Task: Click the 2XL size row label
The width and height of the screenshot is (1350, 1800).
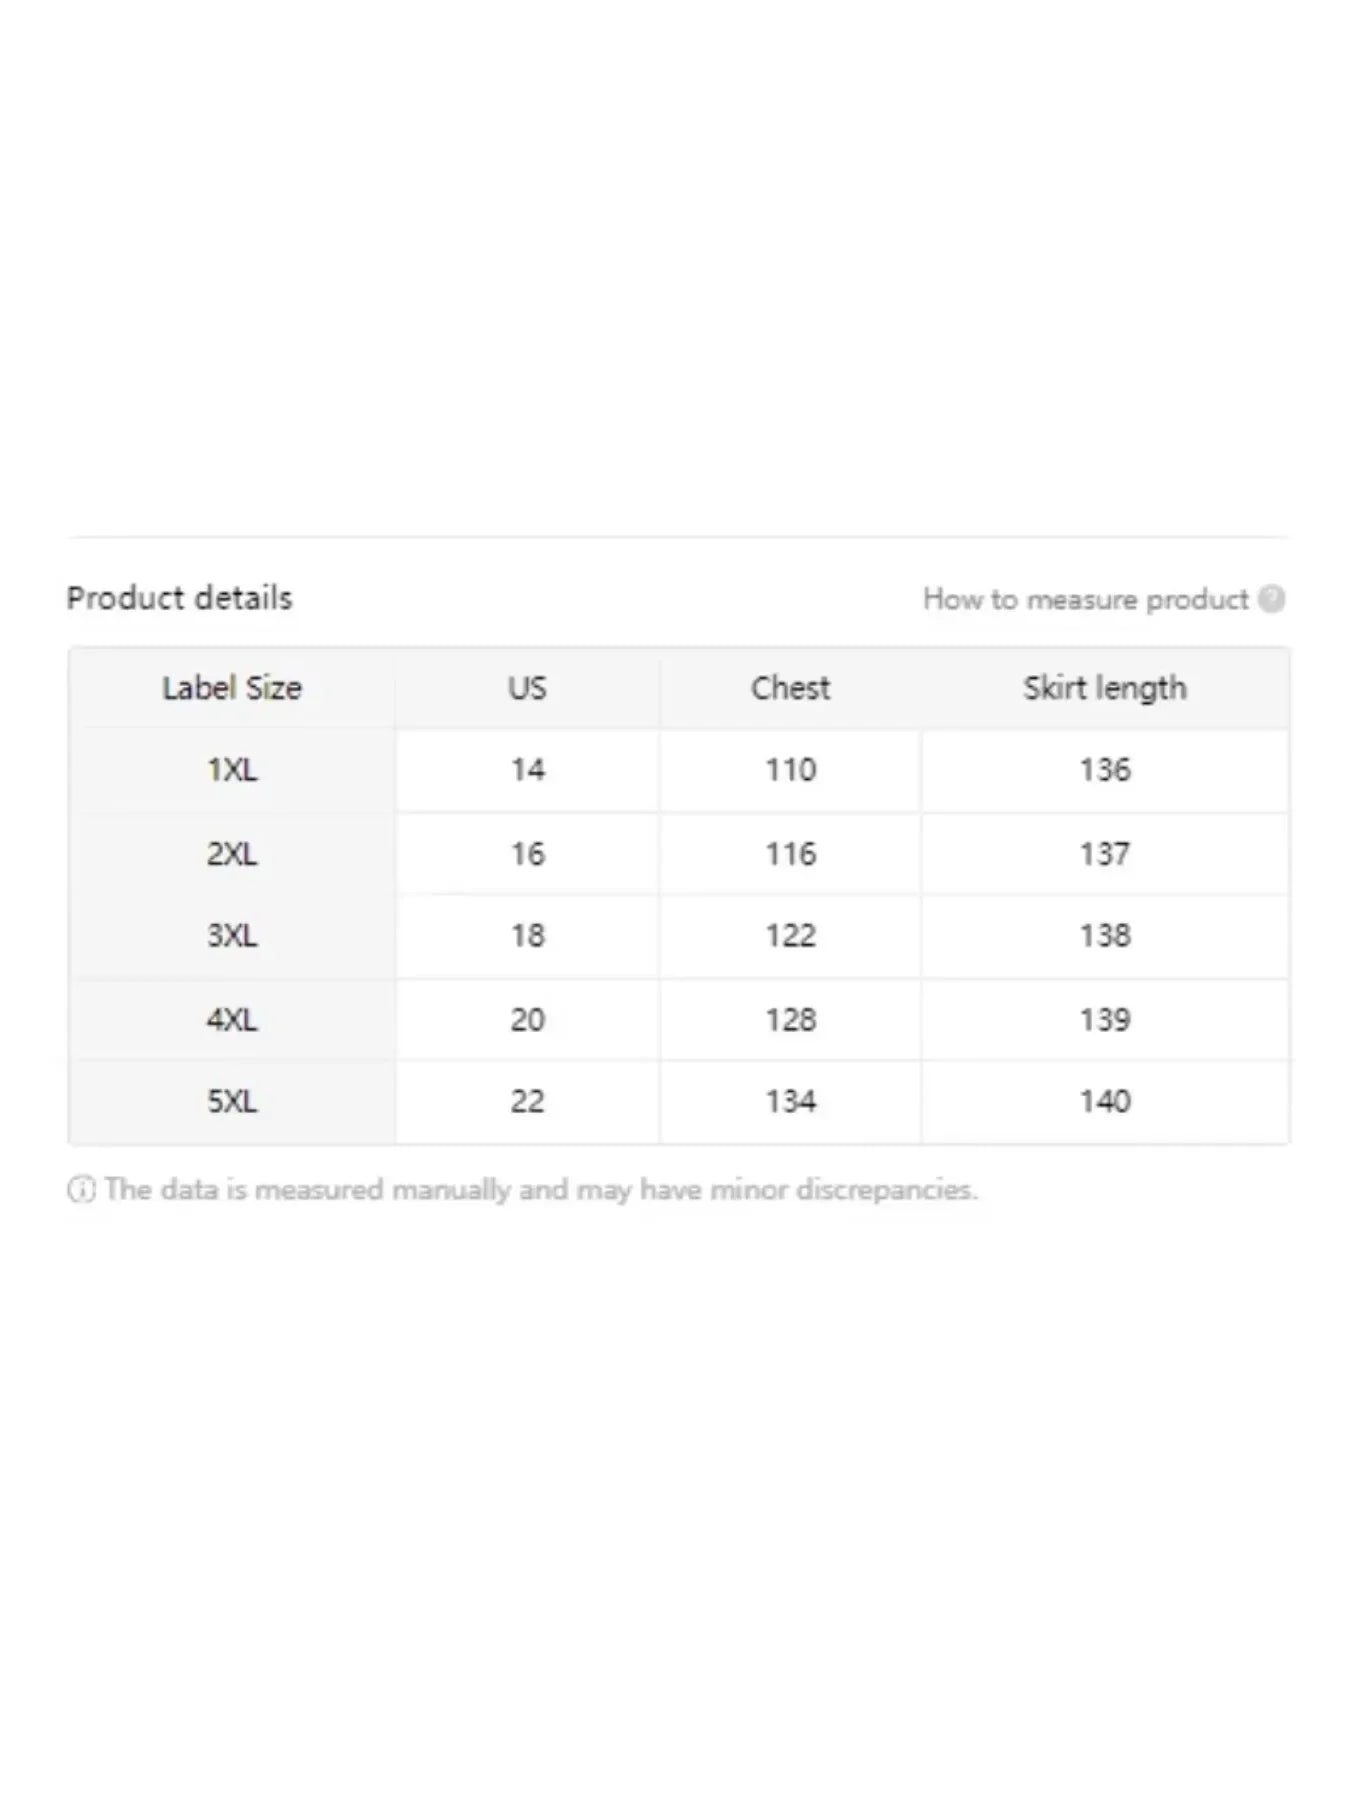Action: tap(232, 854)
